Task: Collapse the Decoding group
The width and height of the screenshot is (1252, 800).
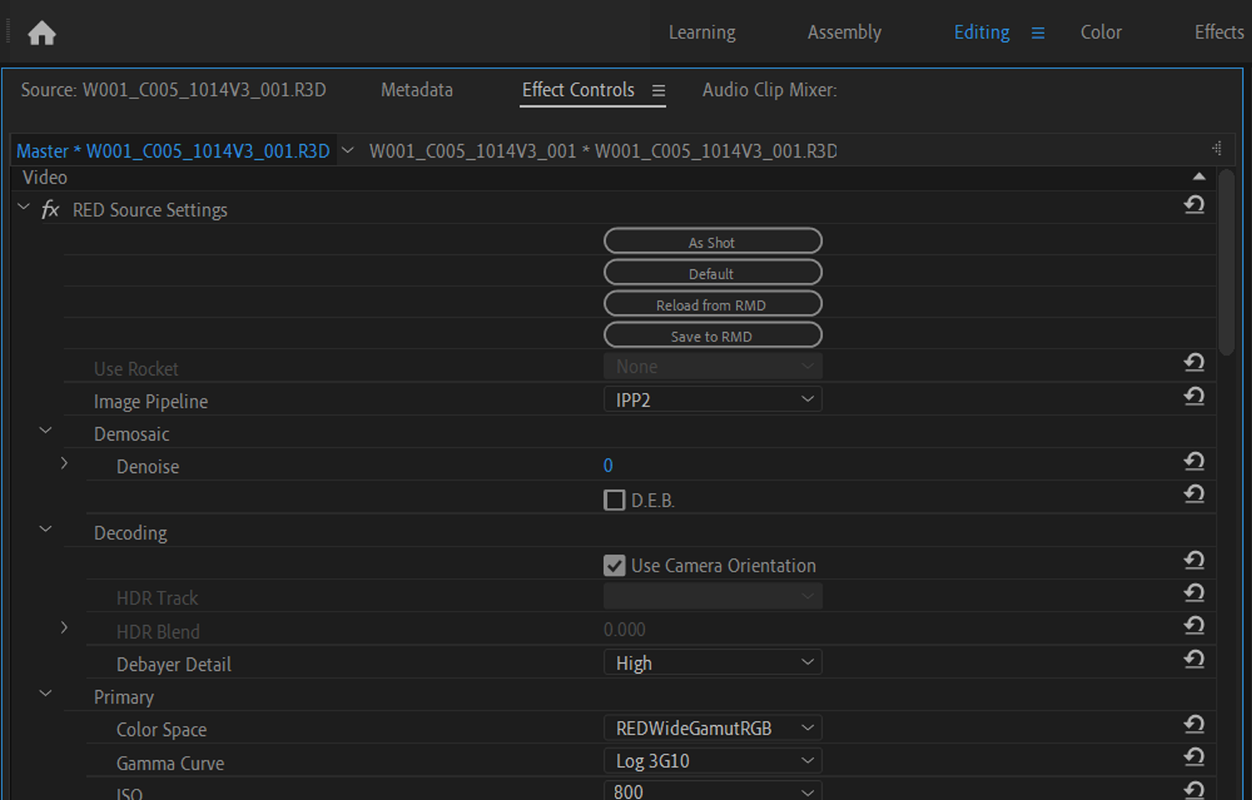Action: 45,530
